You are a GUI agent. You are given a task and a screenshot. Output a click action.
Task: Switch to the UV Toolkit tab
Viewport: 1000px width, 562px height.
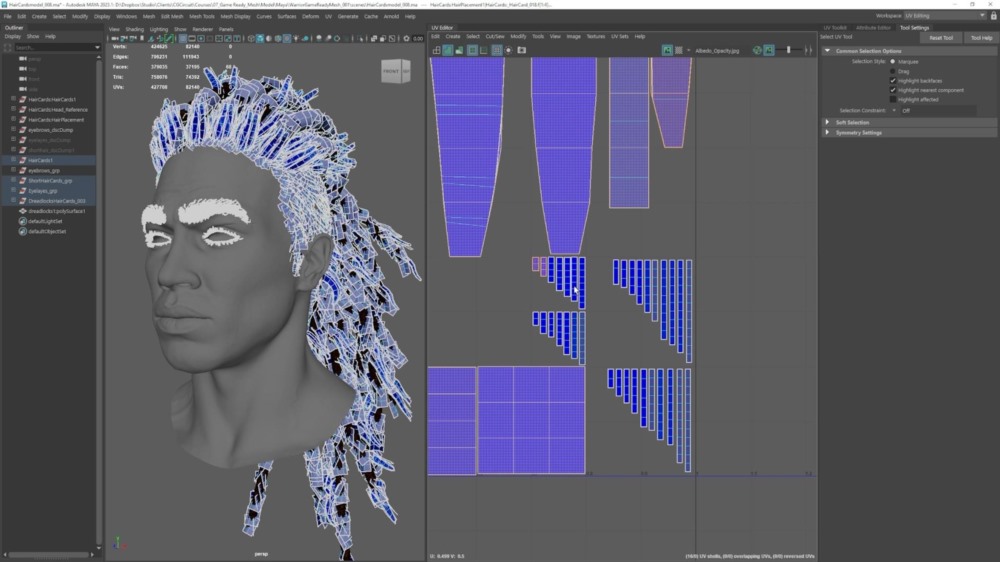pyautogui.click(x=835, y=28)
